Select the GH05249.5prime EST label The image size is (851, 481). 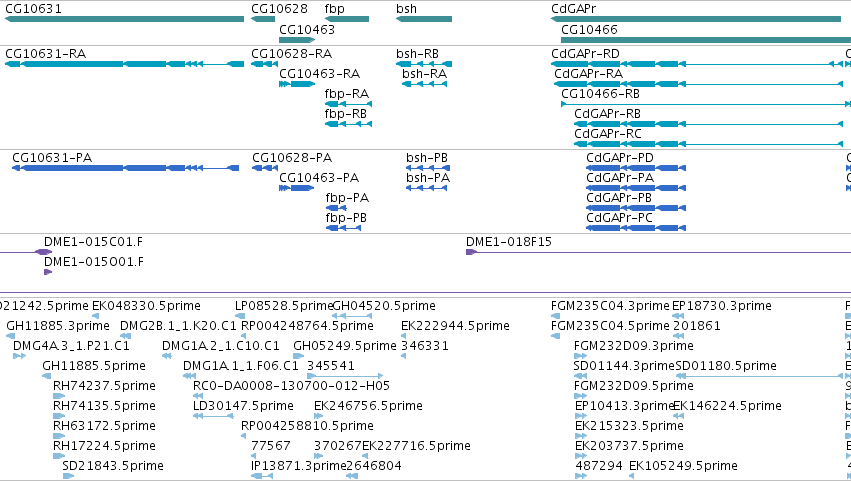345,346
